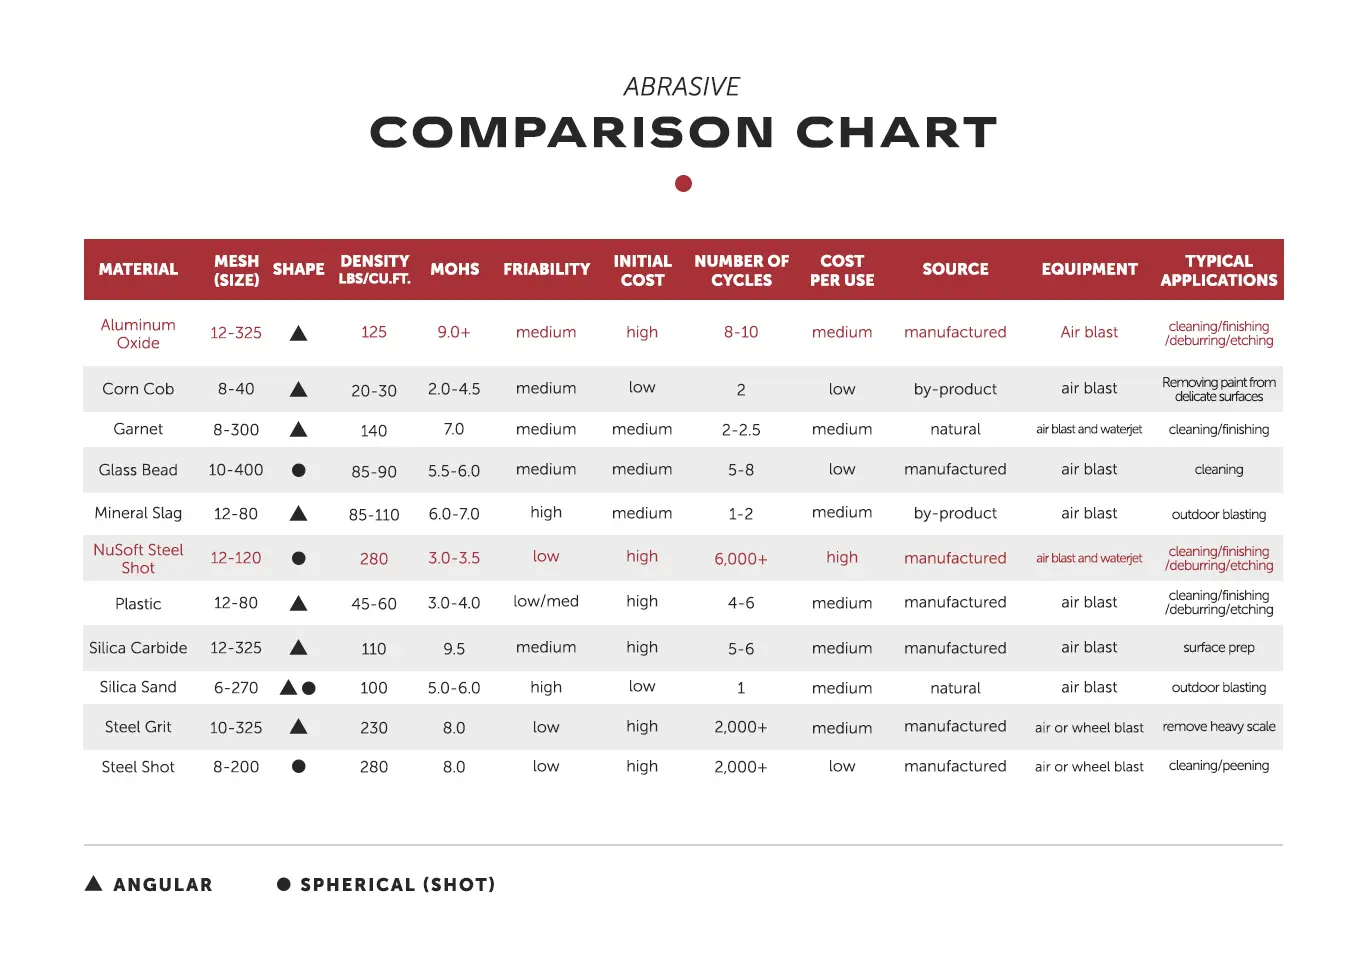
Task: Click the Spherical (Shot) legend circle icon
Action: [x=284, y=884]
